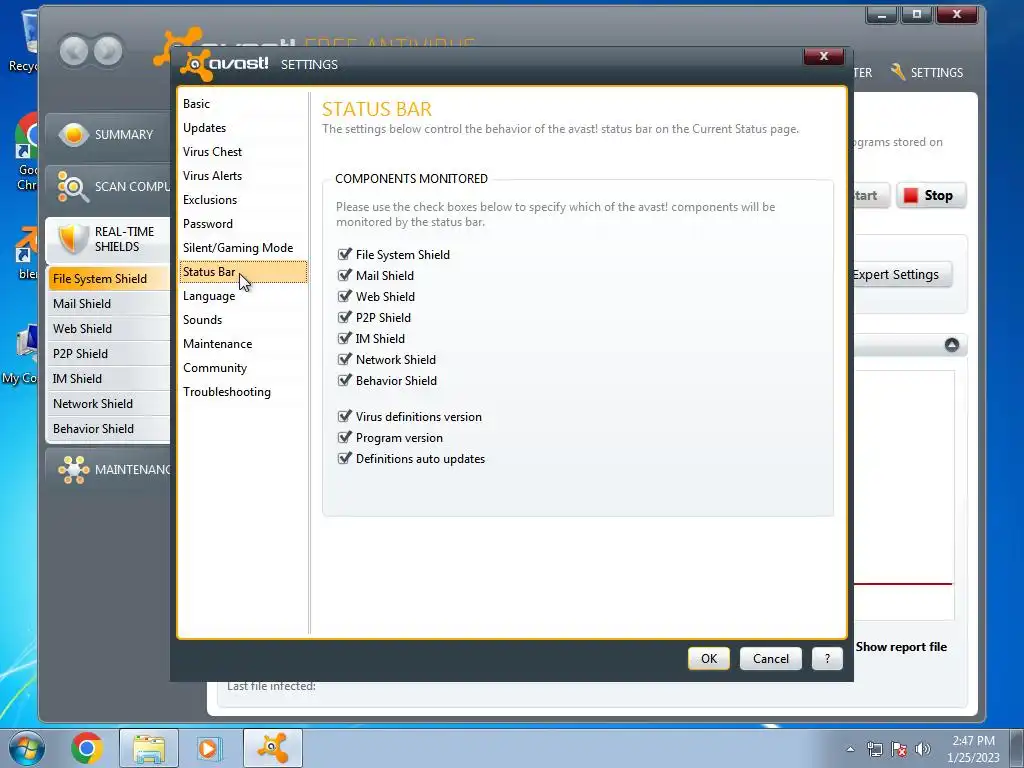Image resolution: width=1024 pixels, height=768 pixels.
Task: Click the Scan Computer magnifier icon
Action: coord(72,187)
